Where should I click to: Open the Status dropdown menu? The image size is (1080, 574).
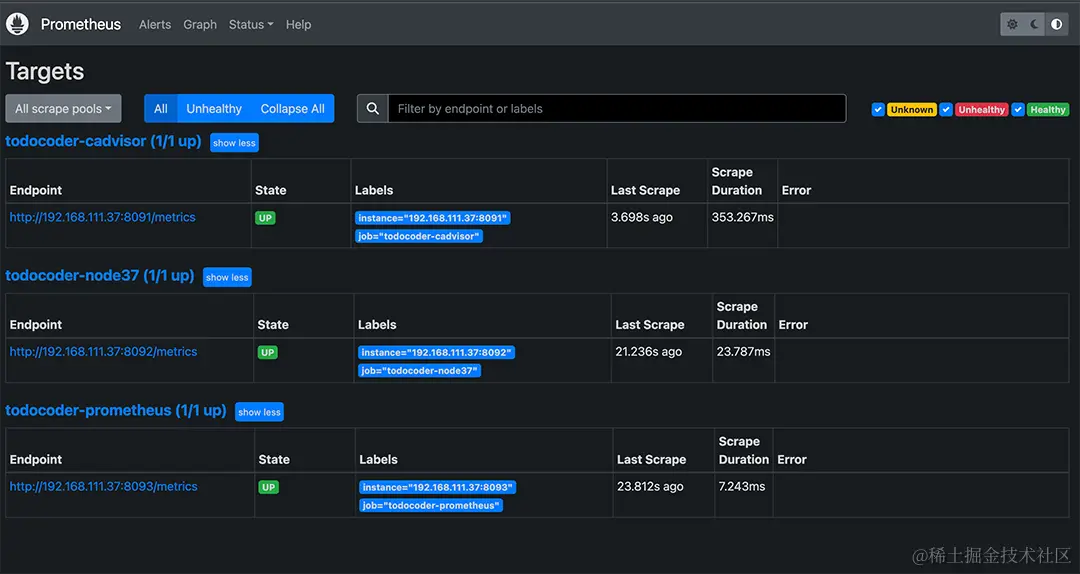[251, 24]
